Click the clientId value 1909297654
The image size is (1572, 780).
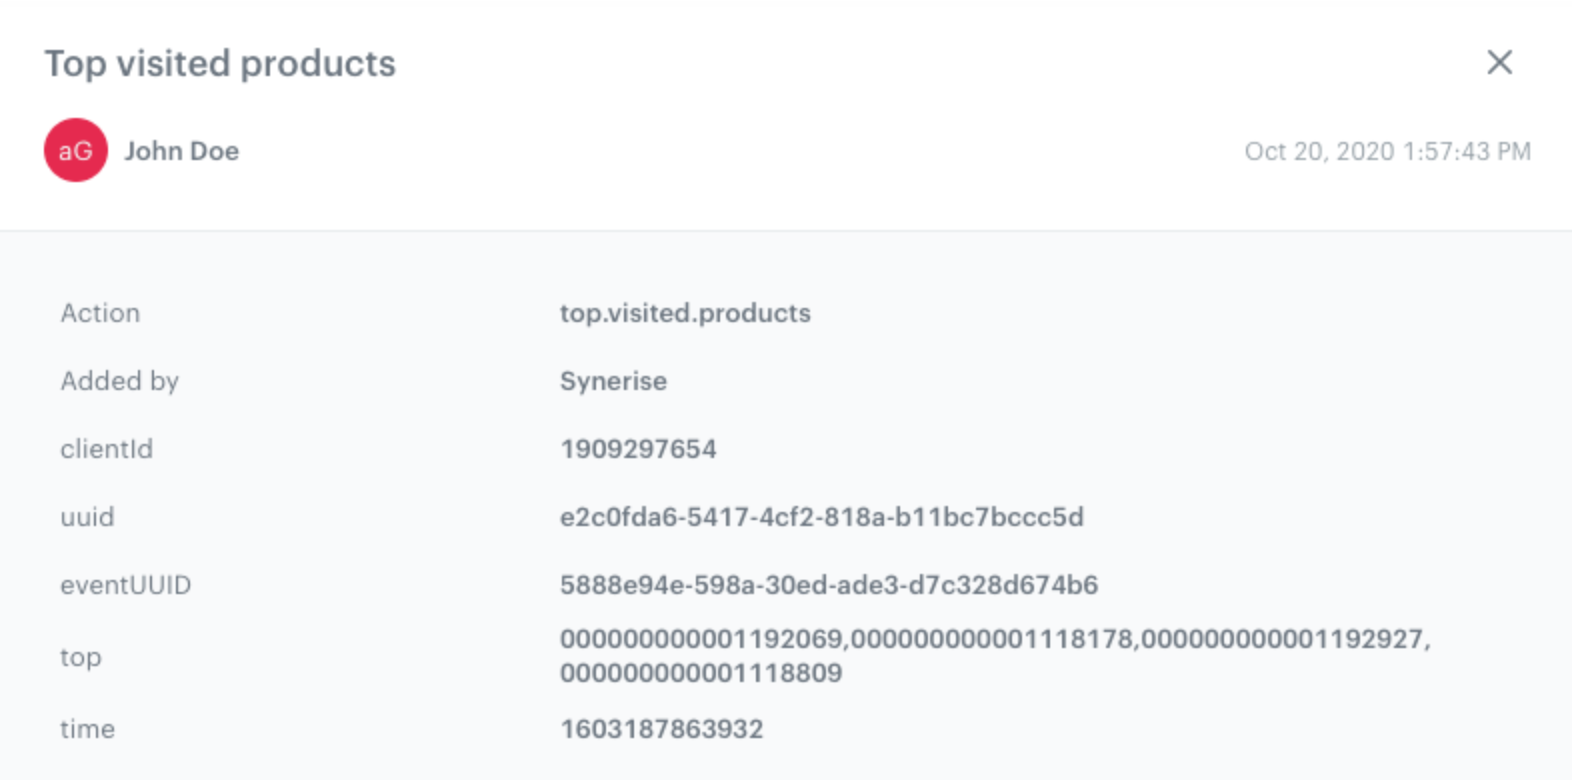(x=637, y=449)
